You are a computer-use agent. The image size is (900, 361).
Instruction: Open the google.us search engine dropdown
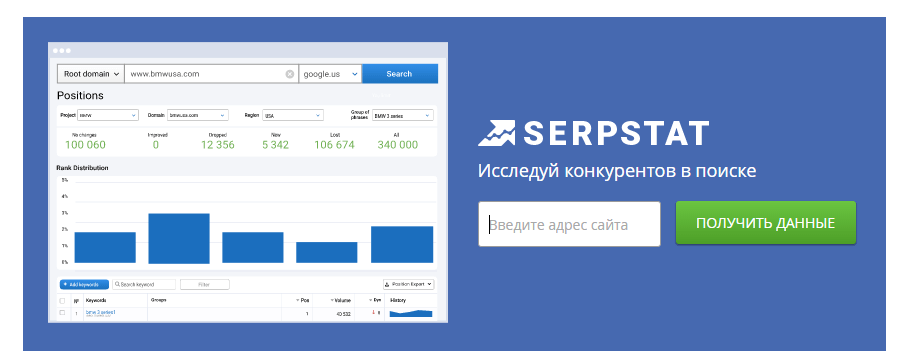[330, 74]
